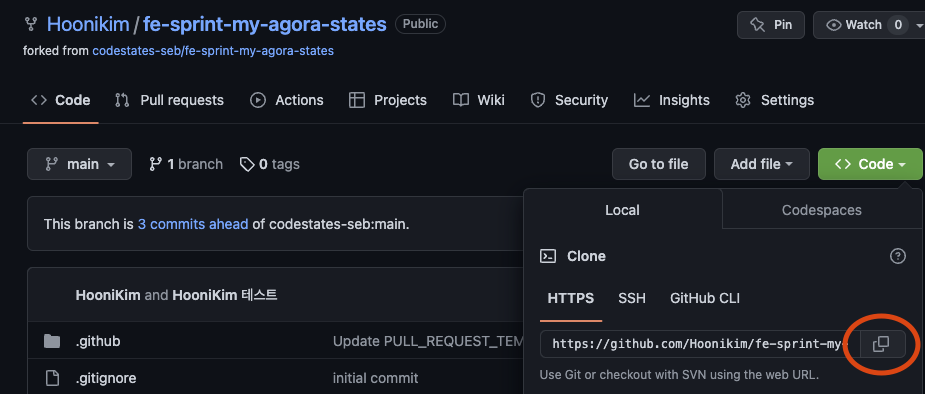Click the .gitignore file icon
The height and width of the screenshot is (394, 925).
pos(52,377)
